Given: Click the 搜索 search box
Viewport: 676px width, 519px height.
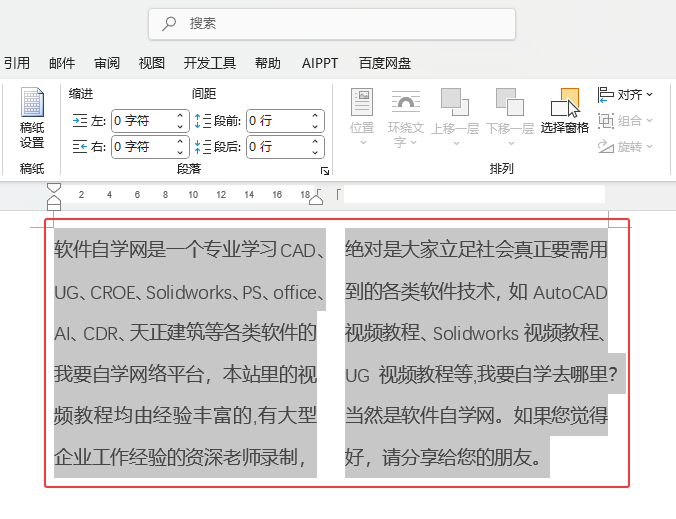Looking at the screenshot, I should point(332,24).
